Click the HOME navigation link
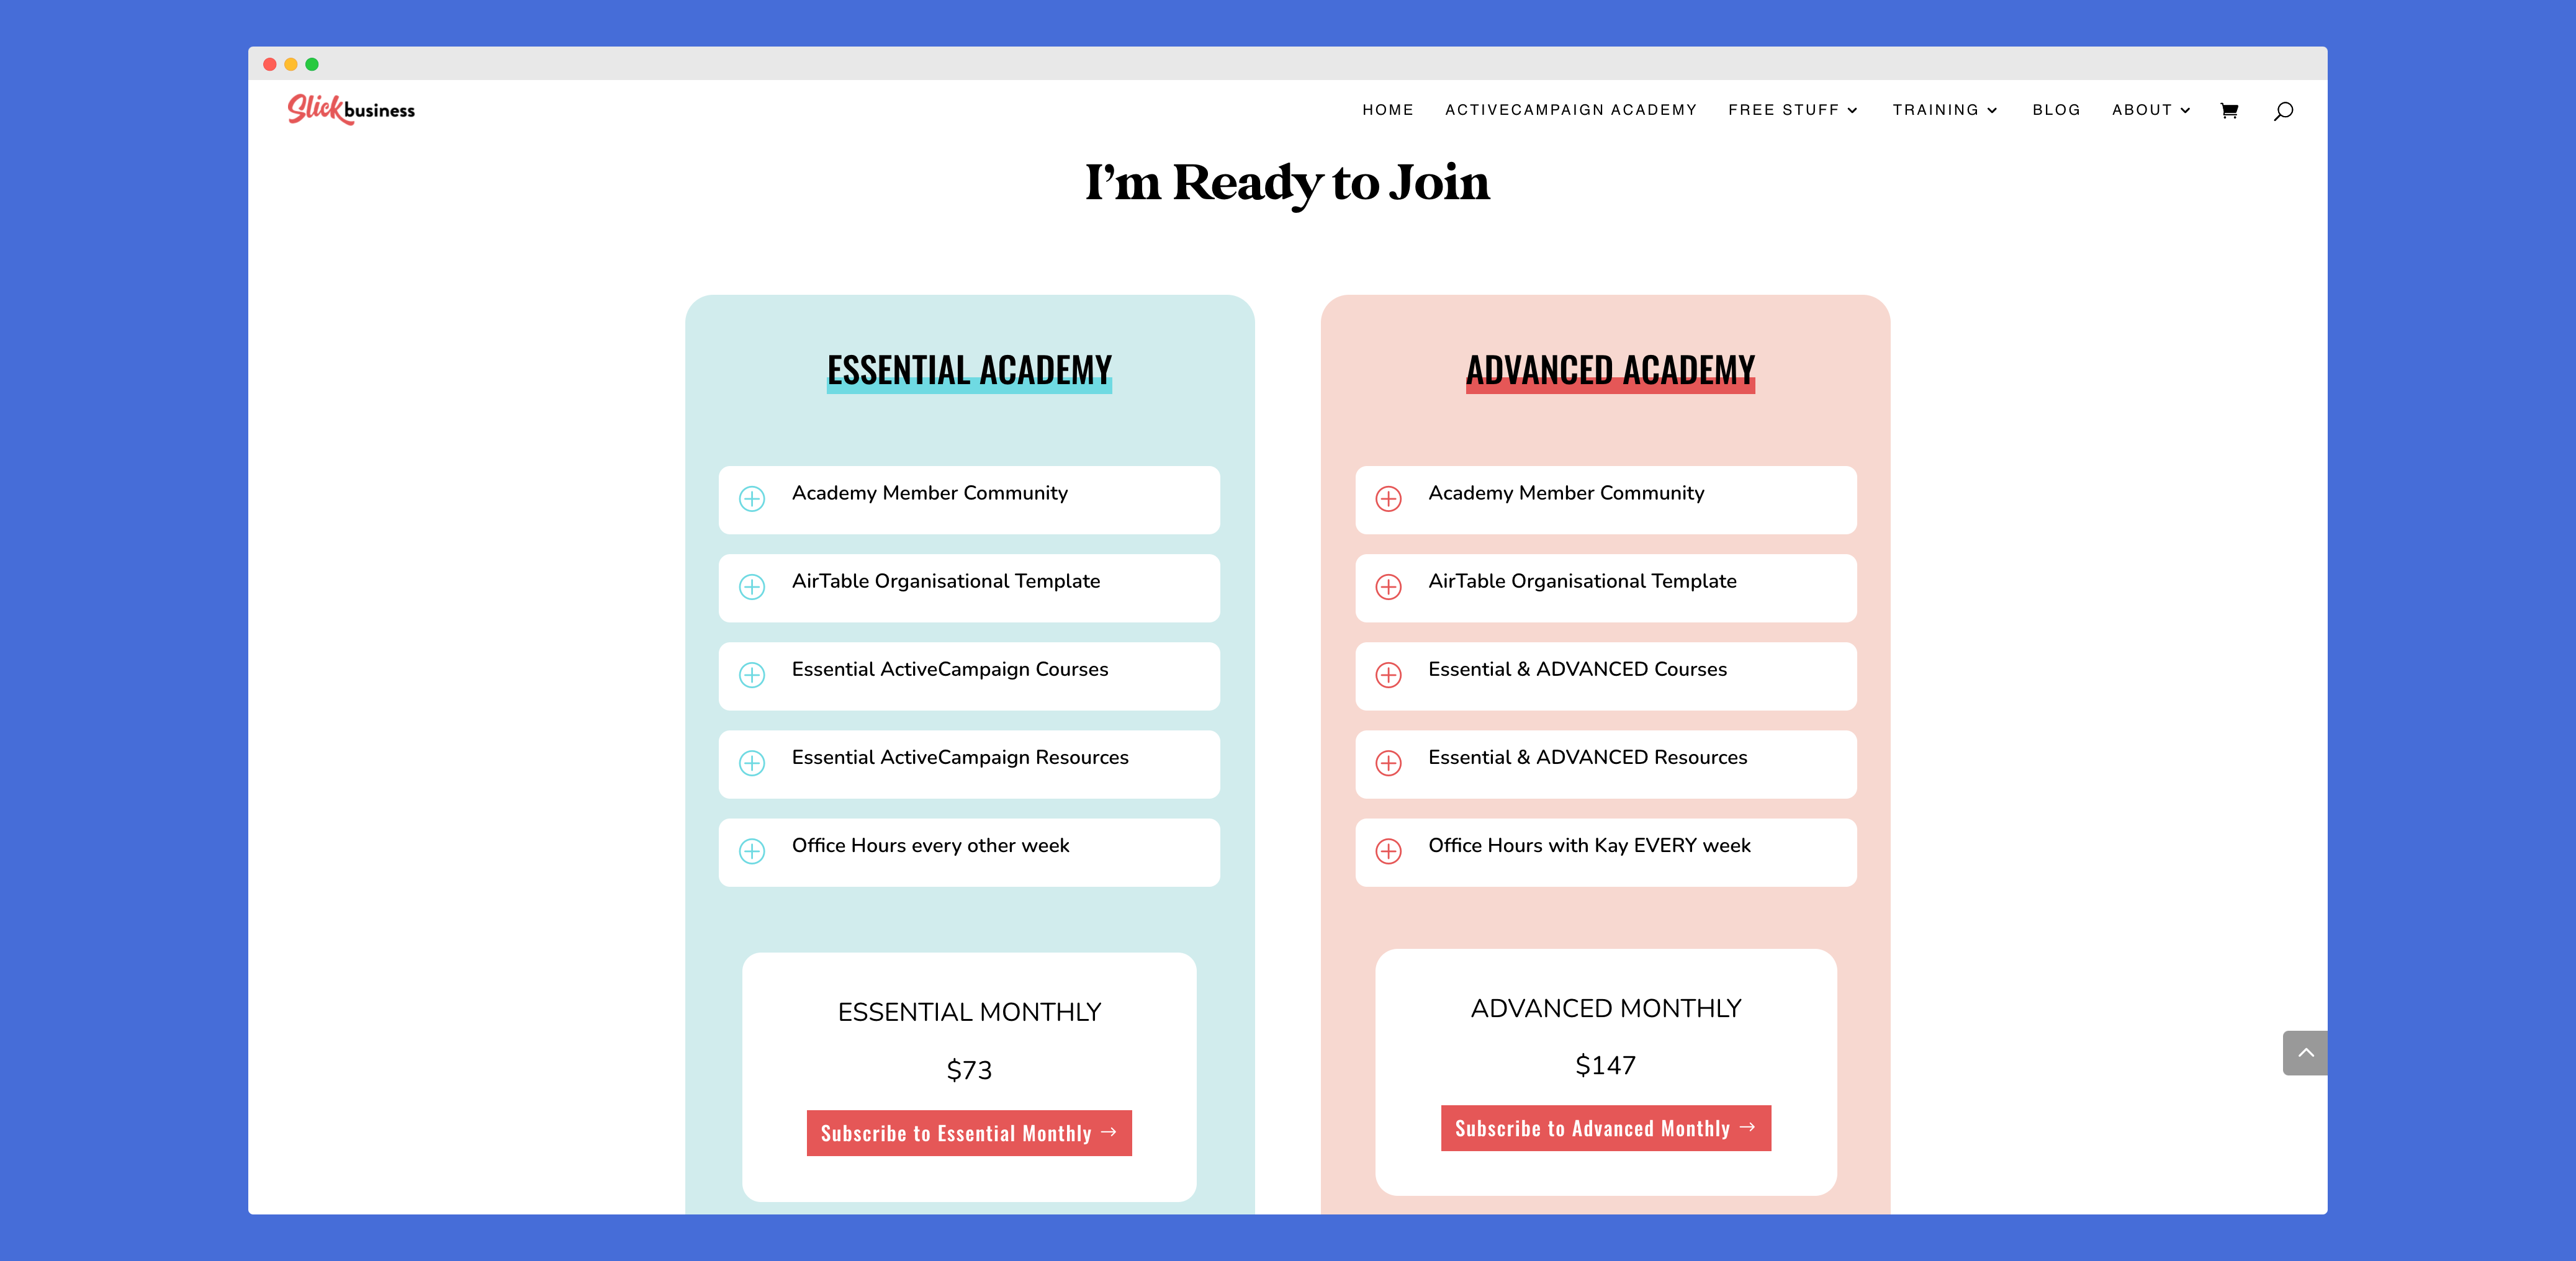This screenshot has width=2576, height=1261. click(1387, 110)
